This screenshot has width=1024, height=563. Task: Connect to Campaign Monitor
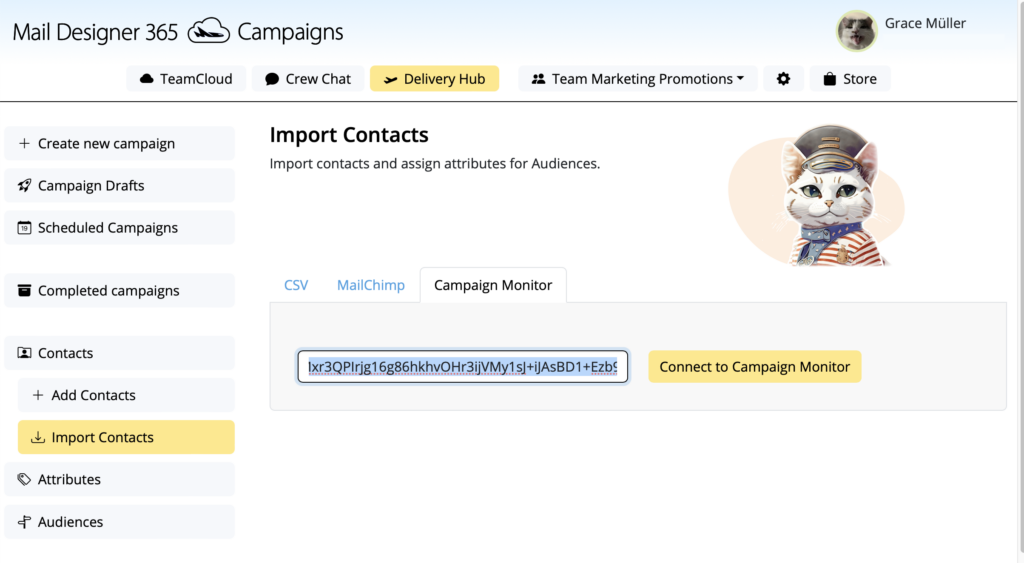point(754,366)
